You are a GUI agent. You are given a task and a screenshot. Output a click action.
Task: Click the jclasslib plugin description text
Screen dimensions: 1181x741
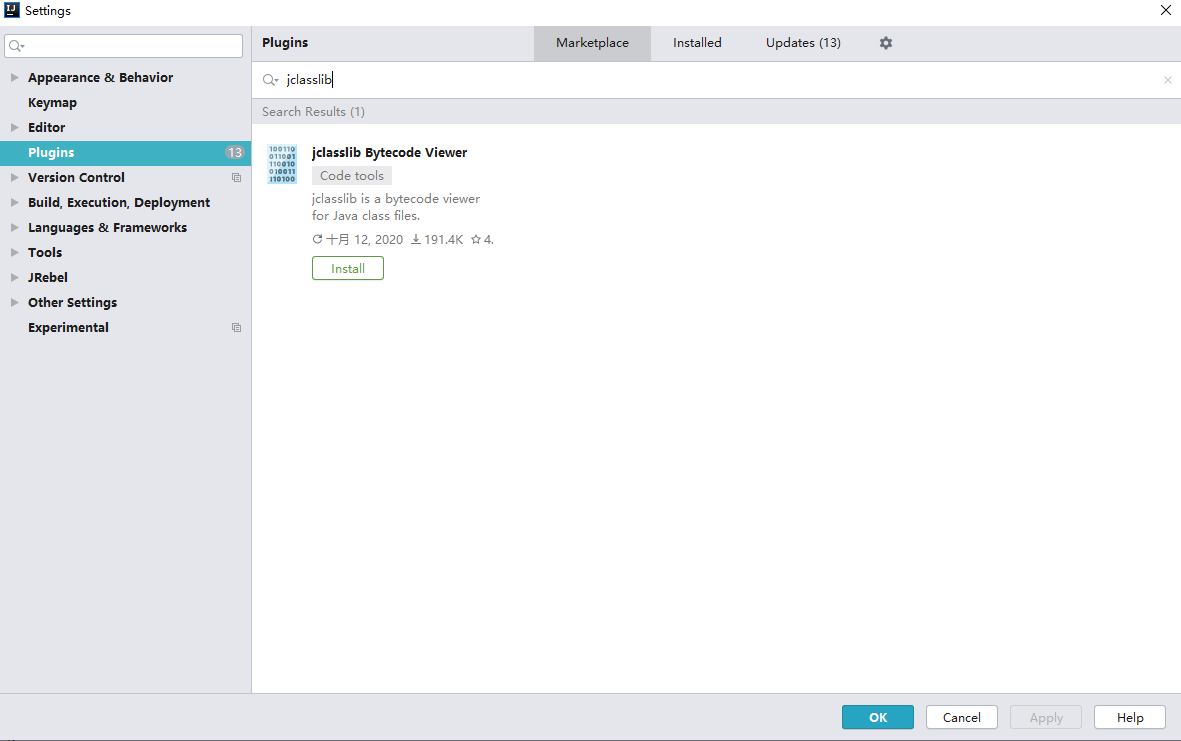[x=395, y=207]
